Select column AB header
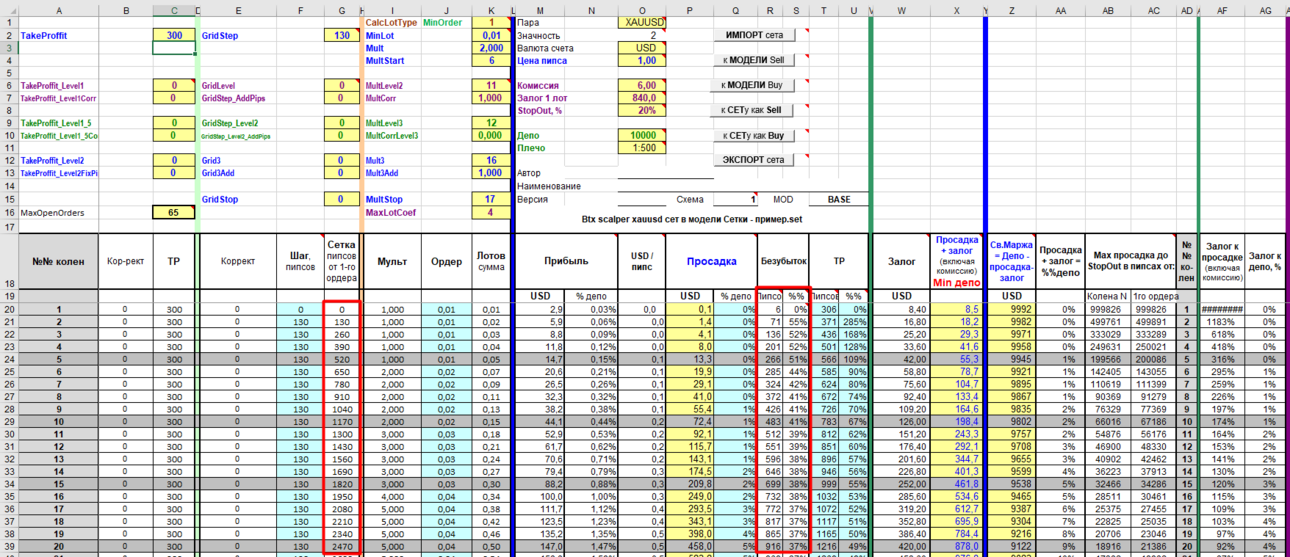This screenshot has height=557, width=1290. pyautogui.click(x=1108, y=9)
